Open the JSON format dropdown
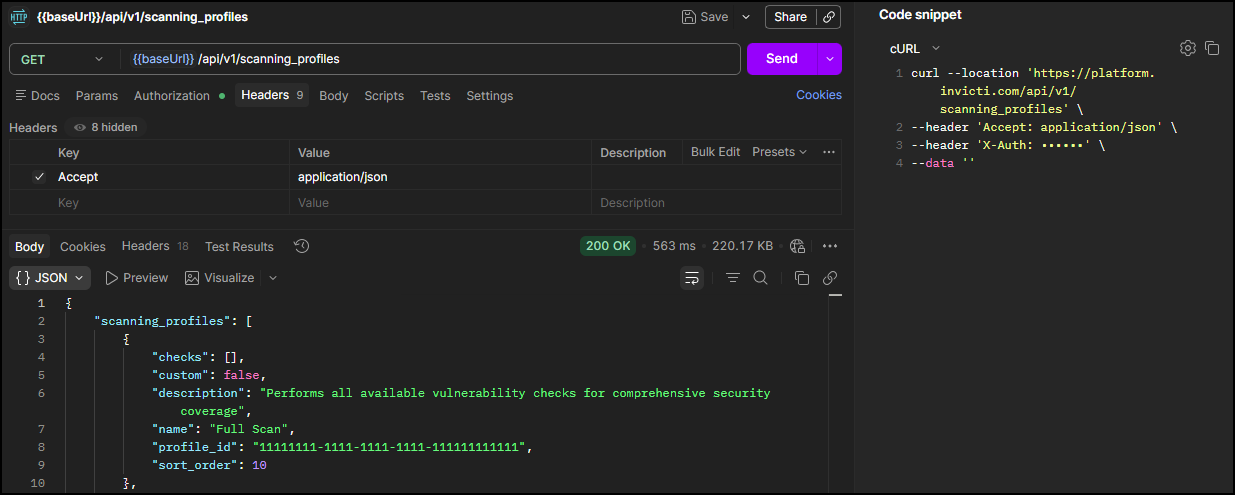This screenshot has height=495, width=1235. 51,278
